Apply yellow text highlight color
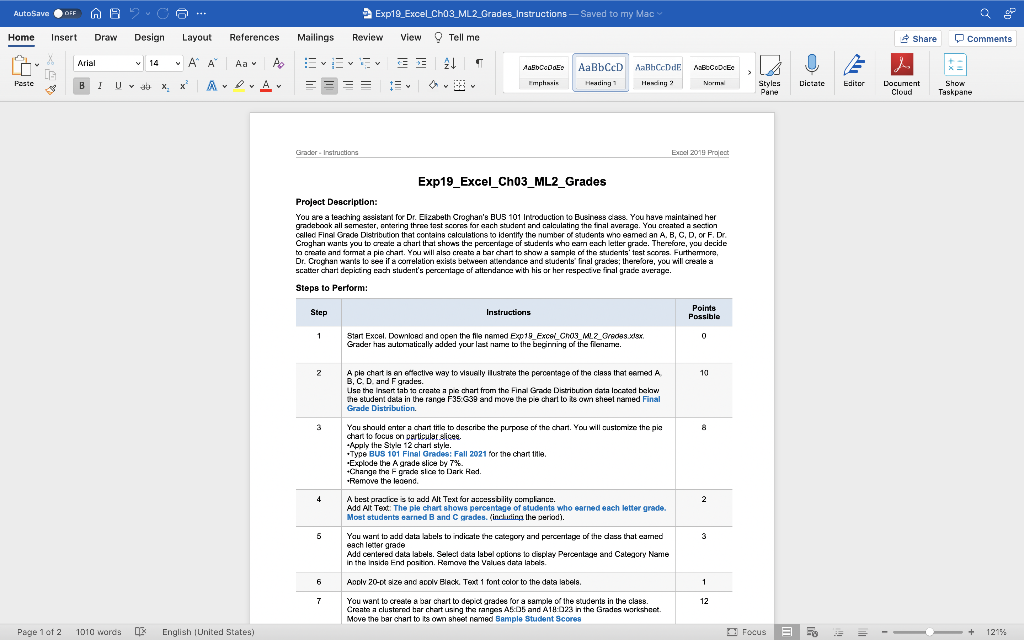This screenshot has width=1024, height=640. tap(239, 86)
